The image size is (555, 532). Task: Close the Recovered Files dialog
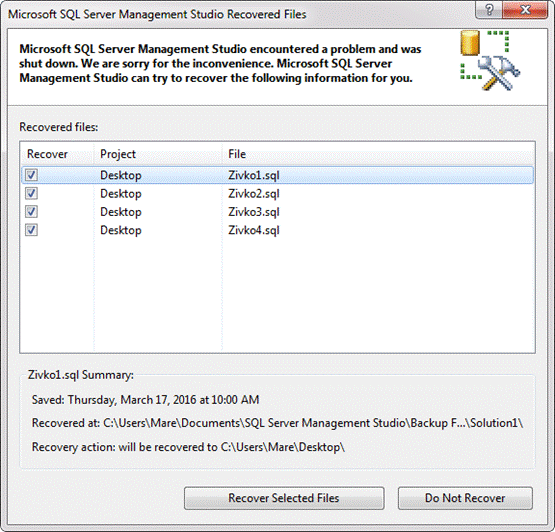pos(525,10)
